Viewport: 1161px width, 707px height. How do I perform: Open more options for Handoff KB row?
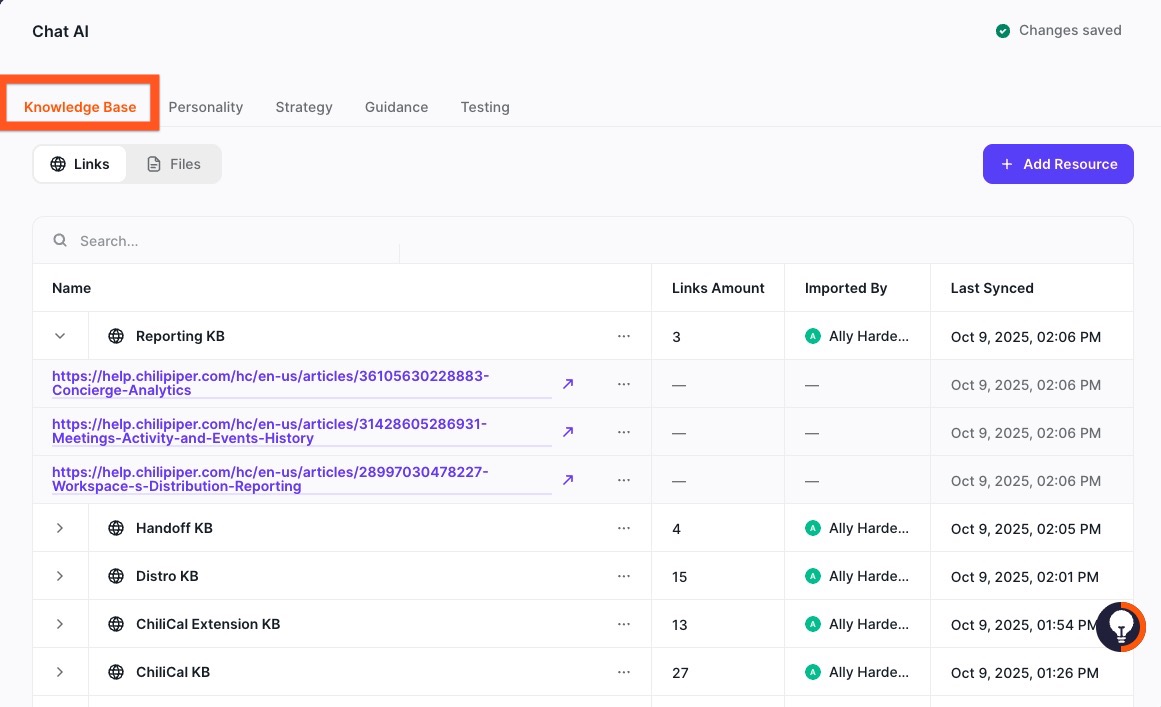(624, 528)
